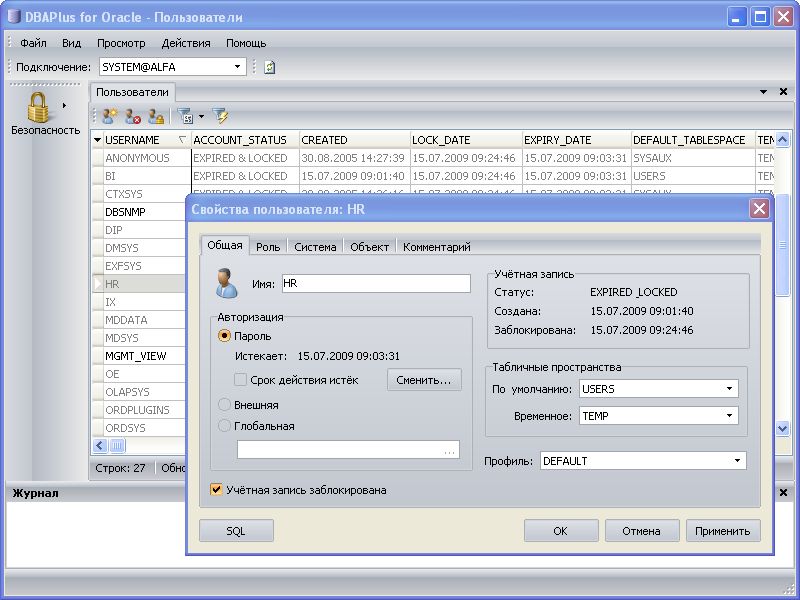Open the Безопасность padlock section
Image resolution: width=800 pixels, height=600 pixels.
point(40,113)
